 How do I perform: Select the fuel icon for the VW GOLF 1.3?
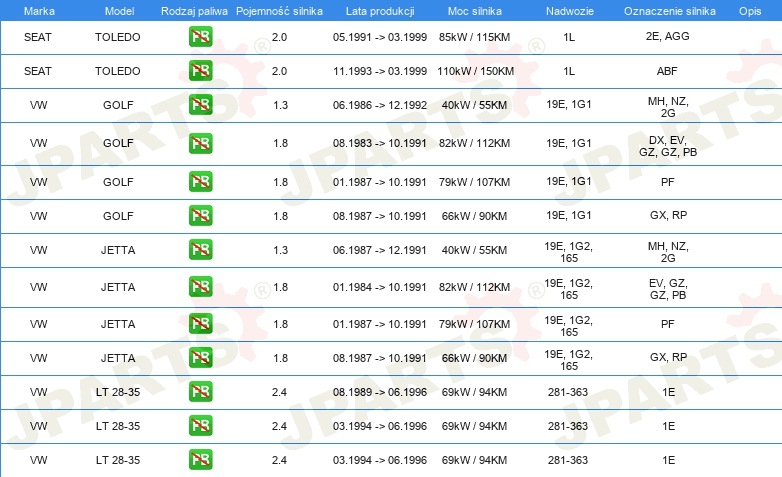(x=200, y=105)
